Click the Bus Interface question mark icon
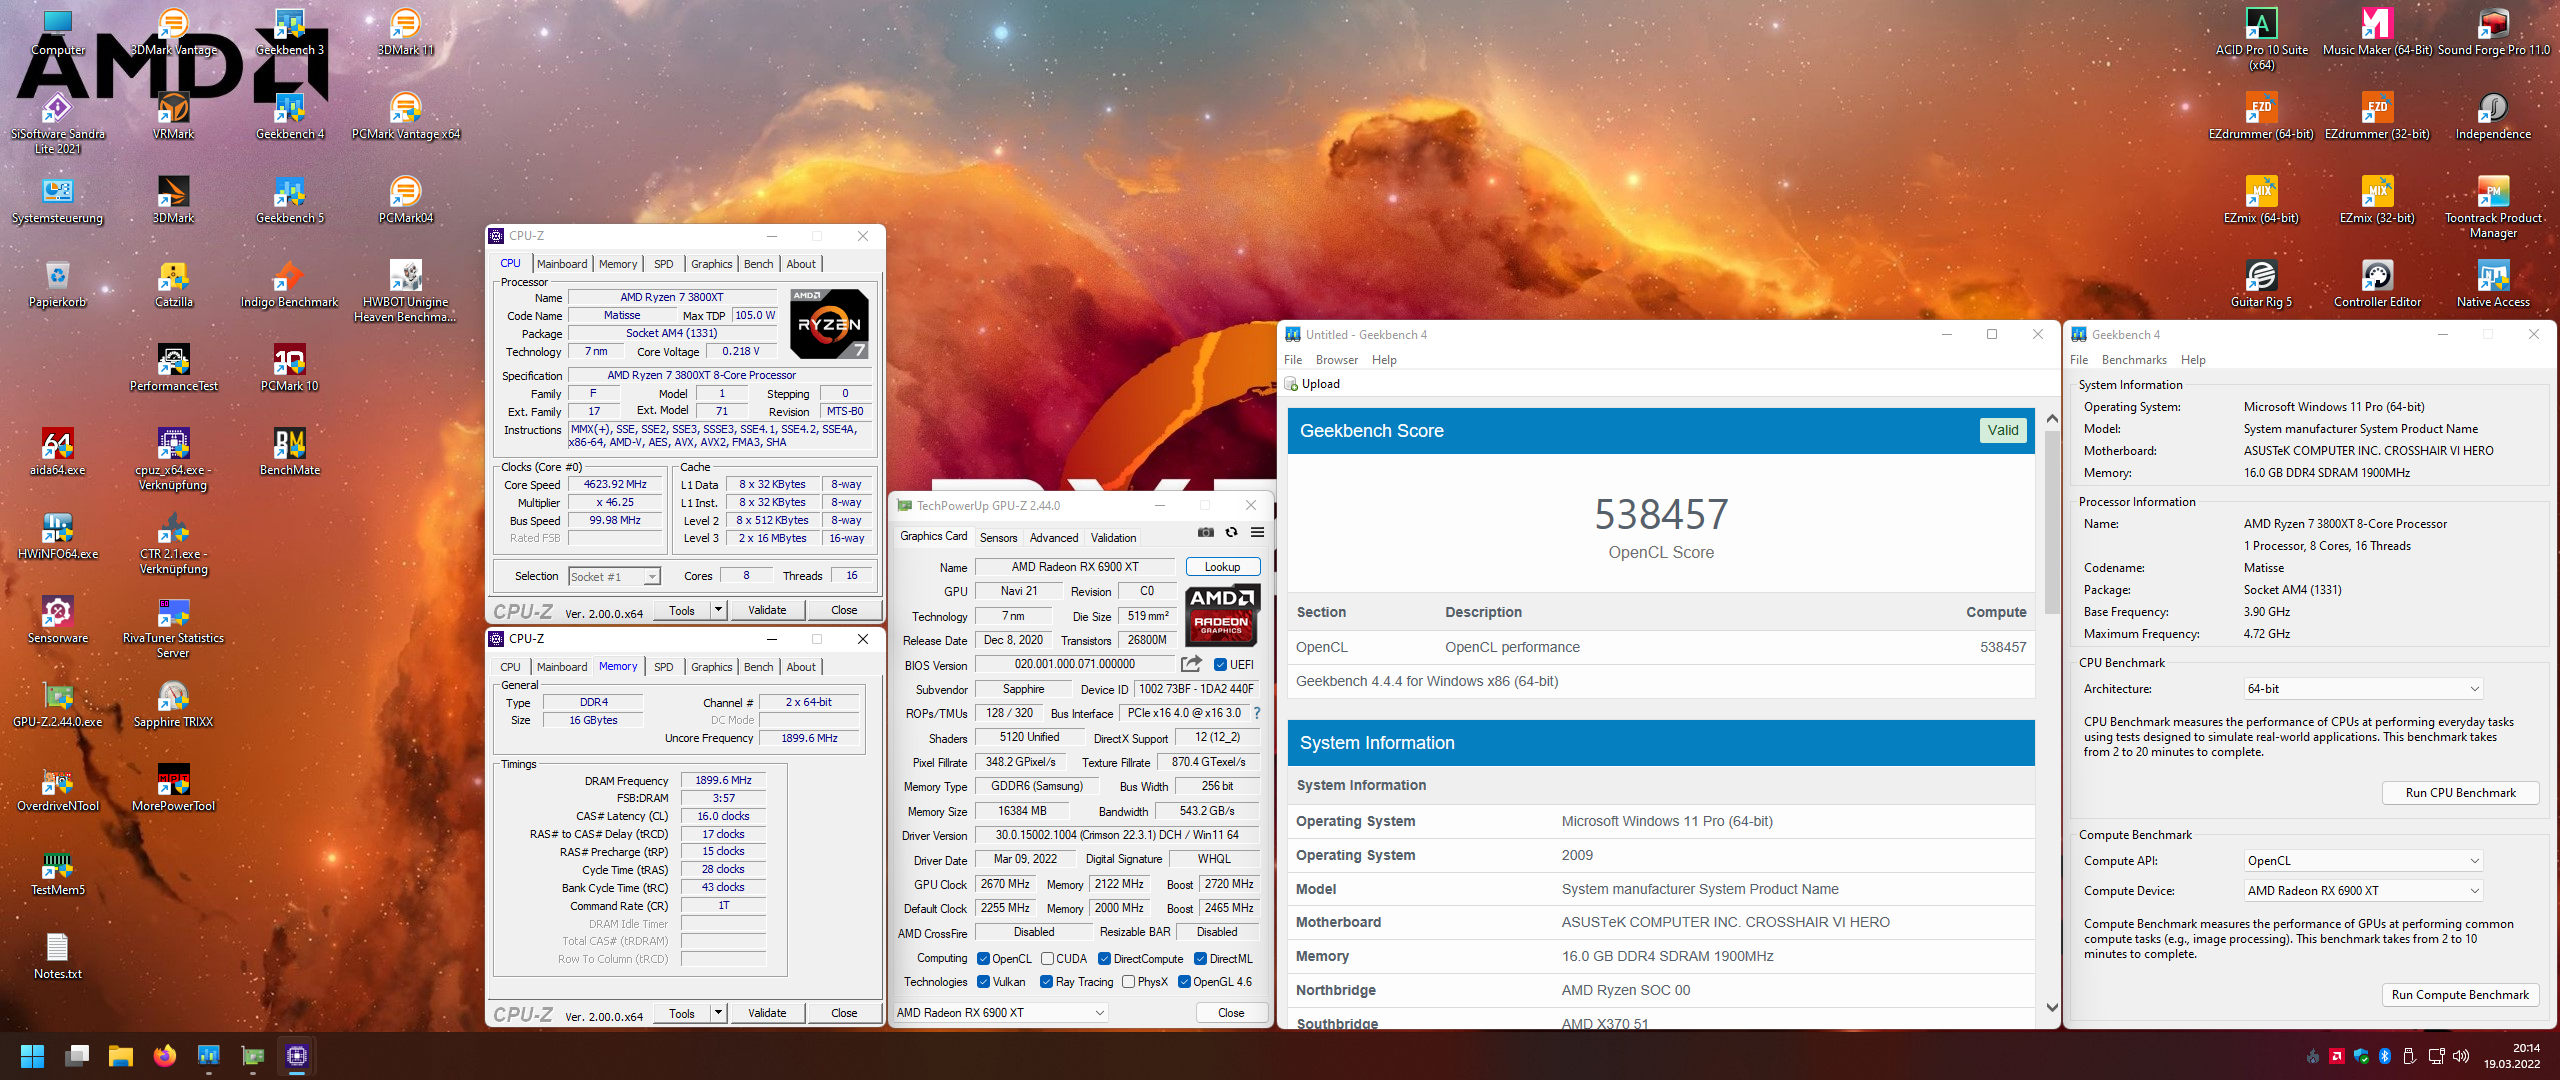2560x1080 pixels. 1257,713
